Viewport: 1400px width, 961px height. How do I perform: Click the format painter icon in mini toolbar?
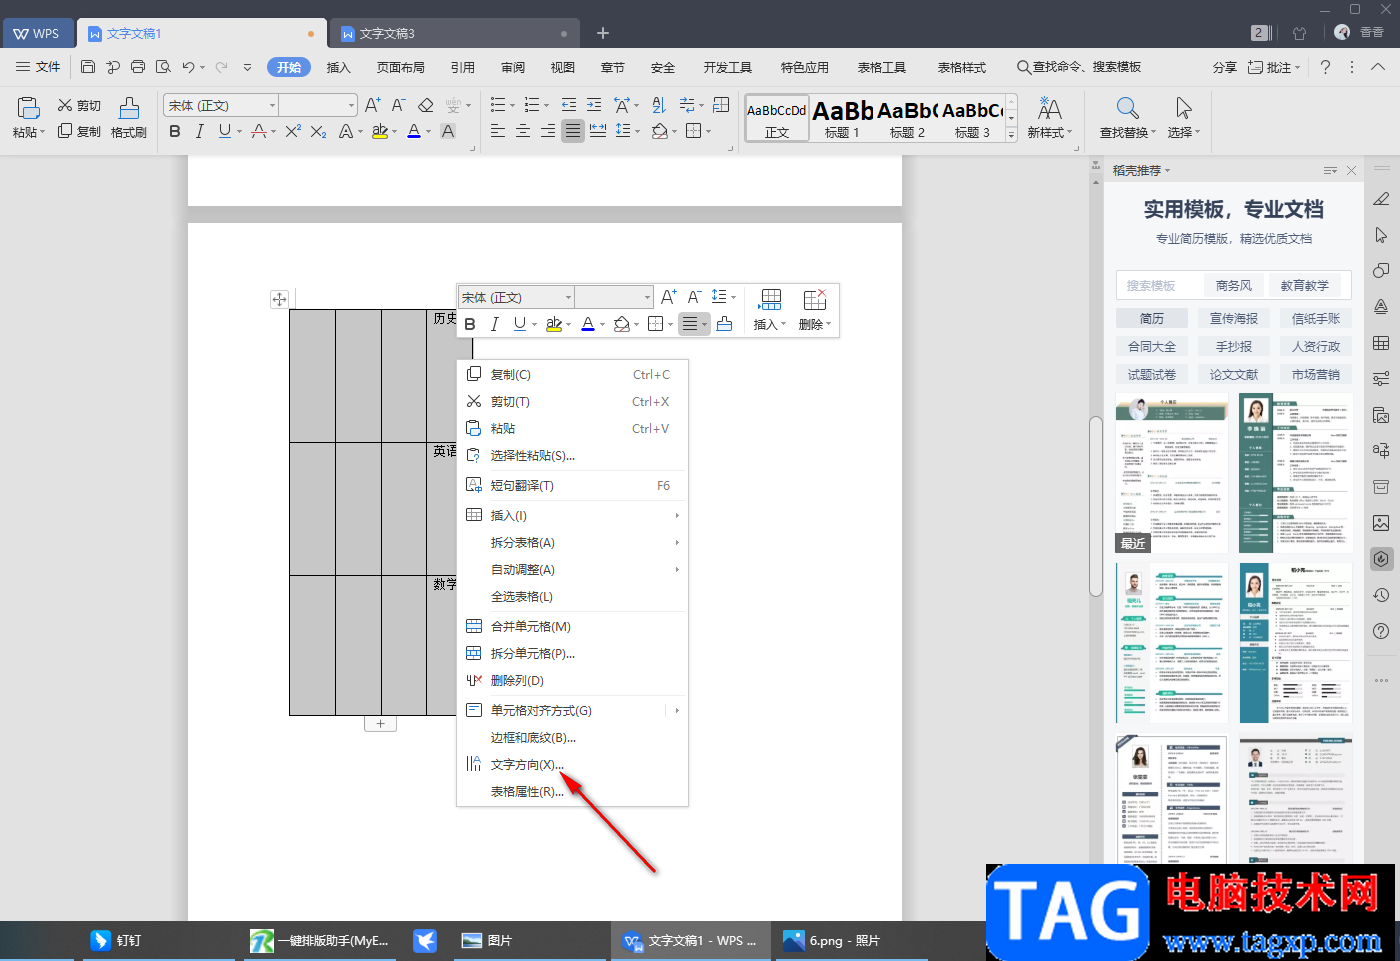click(x=724, y=324)
